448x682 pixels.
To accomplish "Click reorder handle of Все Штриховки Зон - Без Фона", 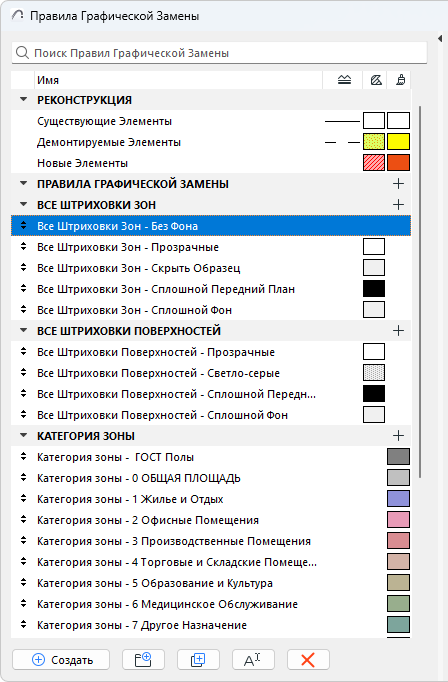I will (23, 225).
